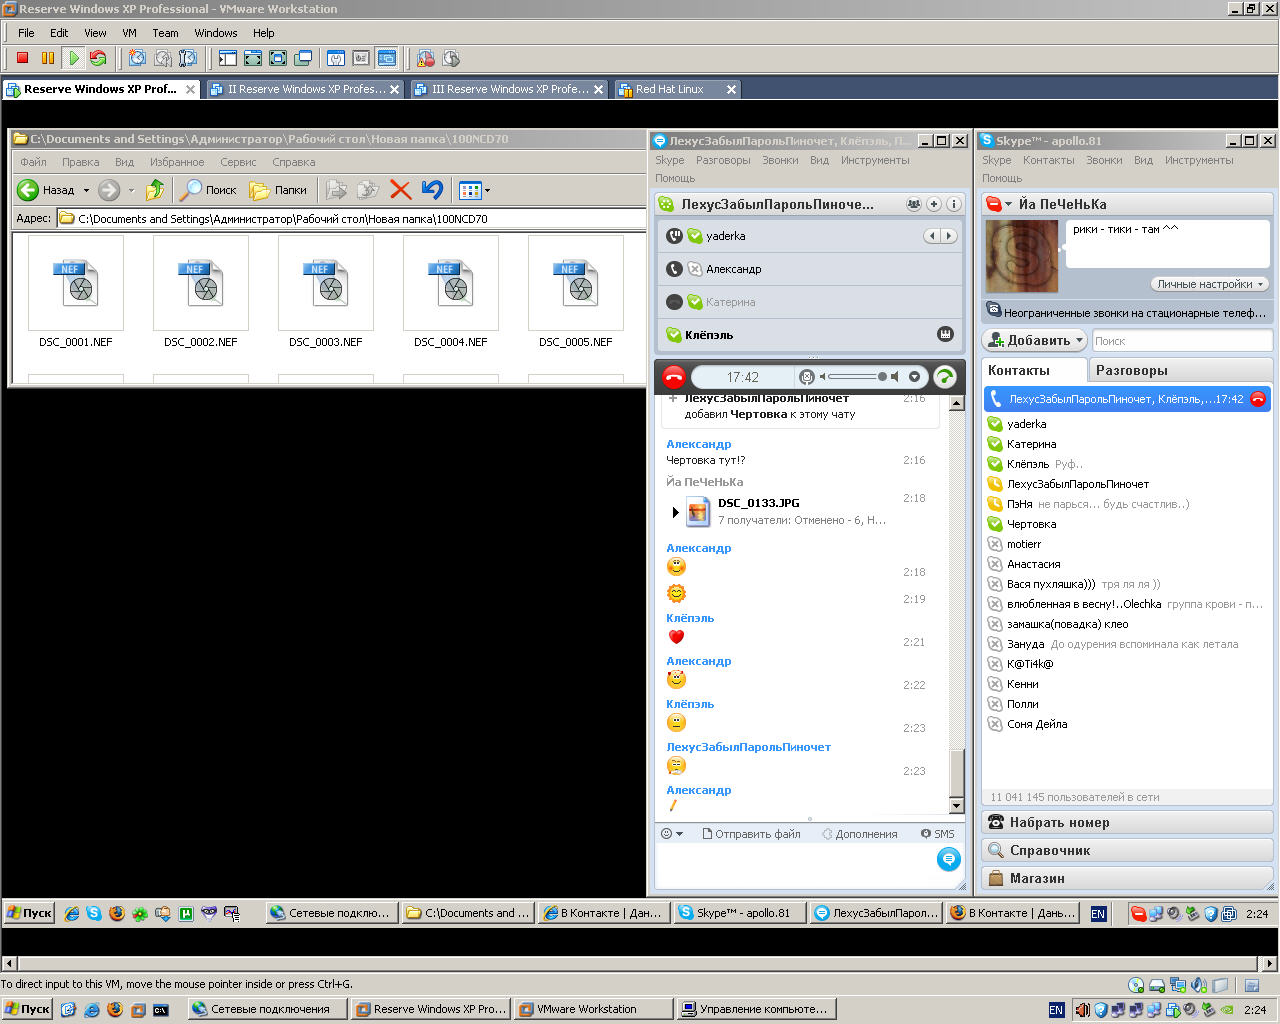Click the call-on-hold icon beside yaderka

(x=675, y=236)
